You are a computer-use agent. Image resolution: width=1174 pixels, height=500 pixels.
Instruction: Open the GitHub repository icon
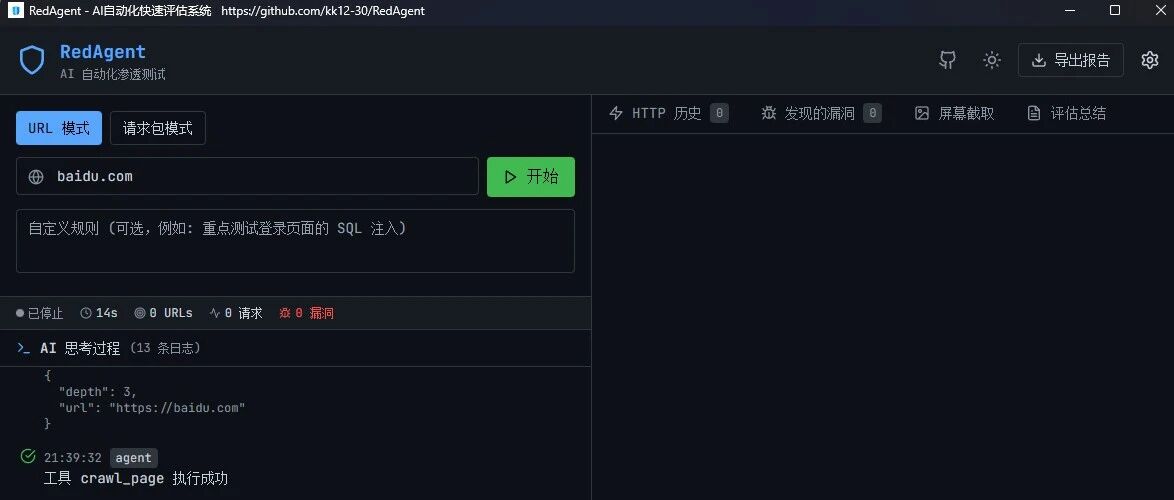tap(948, 60)
